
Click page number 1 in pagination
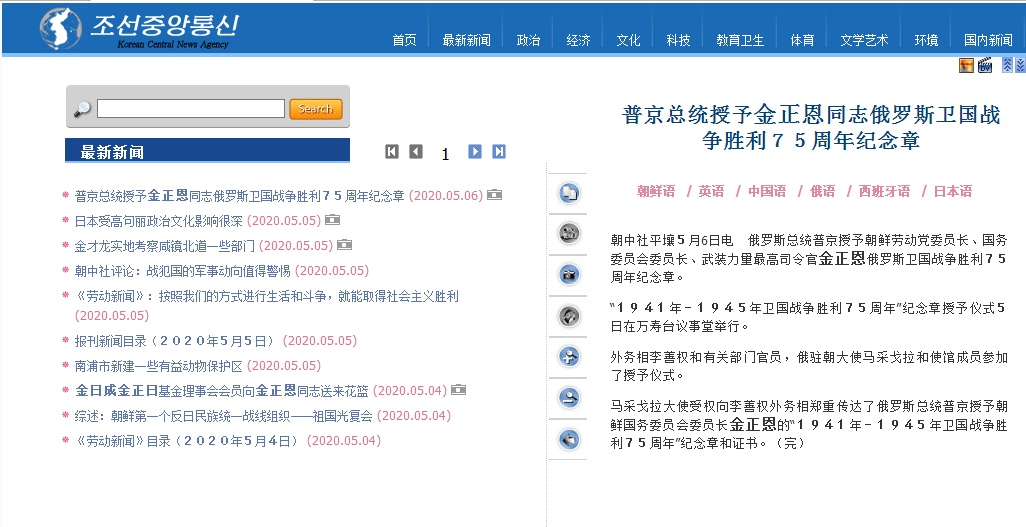point(446,154)
